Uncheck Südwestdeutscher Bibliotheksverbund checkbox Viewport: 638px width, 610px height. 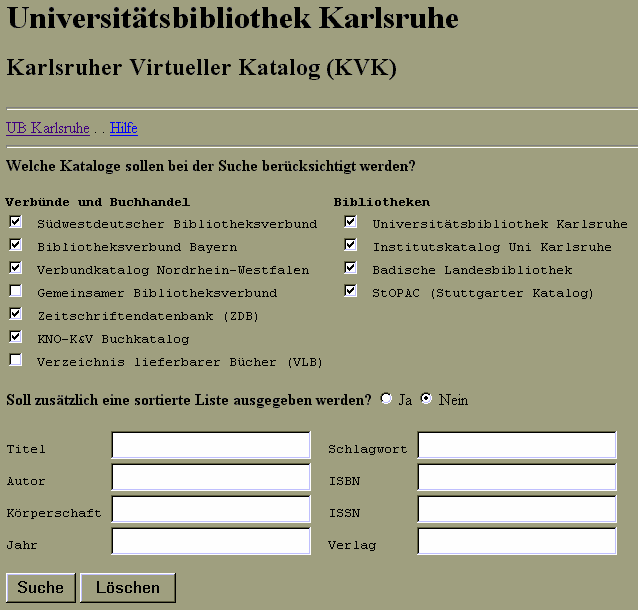pyautogui.click(x=15, y=222)
